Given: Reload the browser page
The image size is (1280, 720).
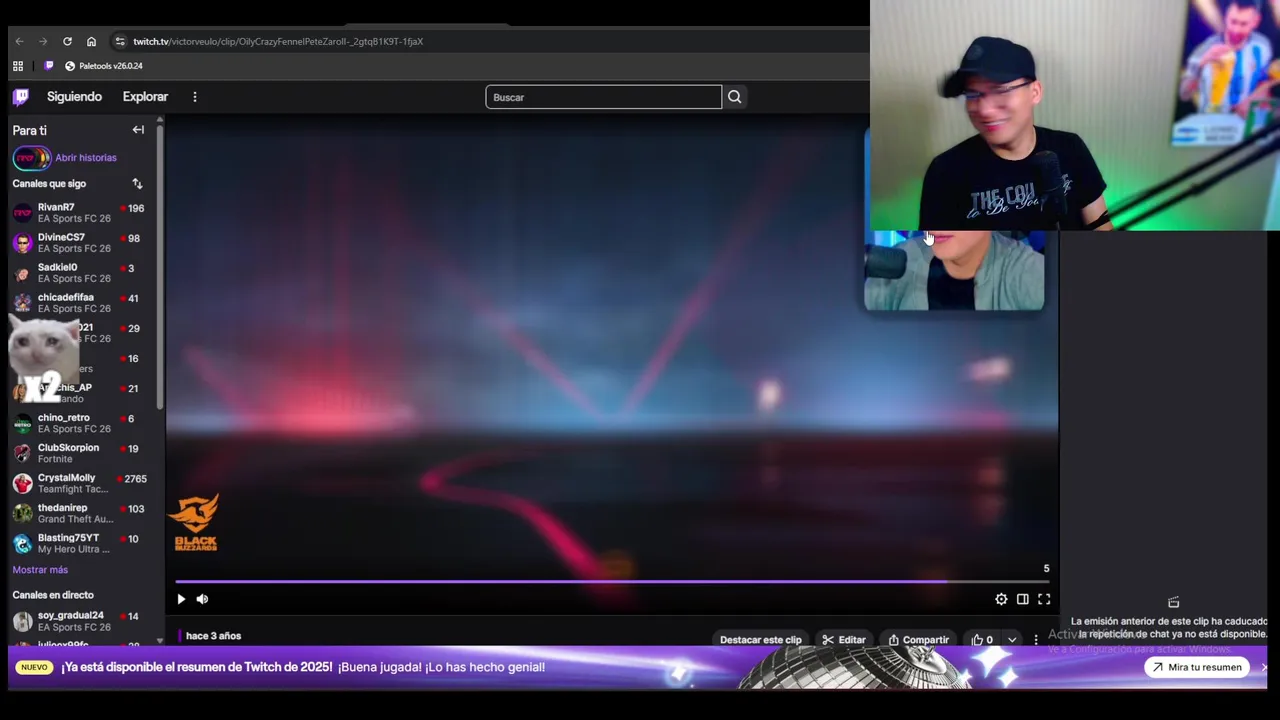Looking at the screenshot, I should point(67,41).
